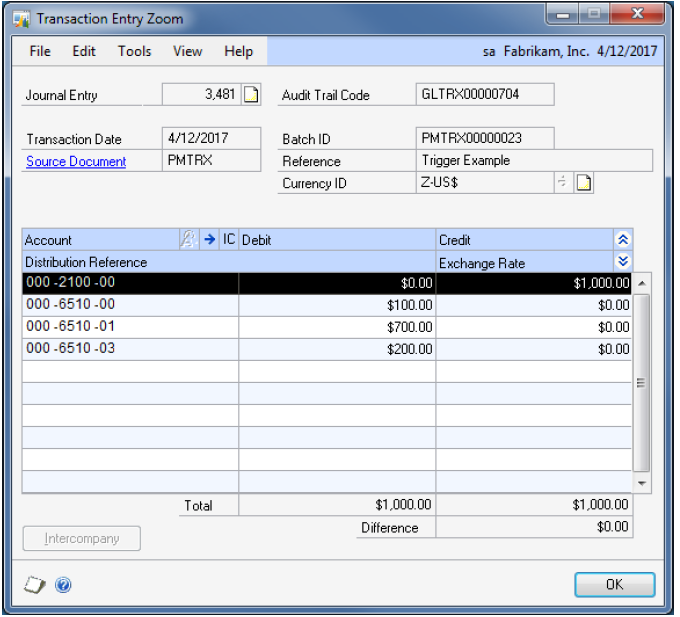Open the Tools menu
This screenshot has width=680, height=617.
click(x=134, y=51)
